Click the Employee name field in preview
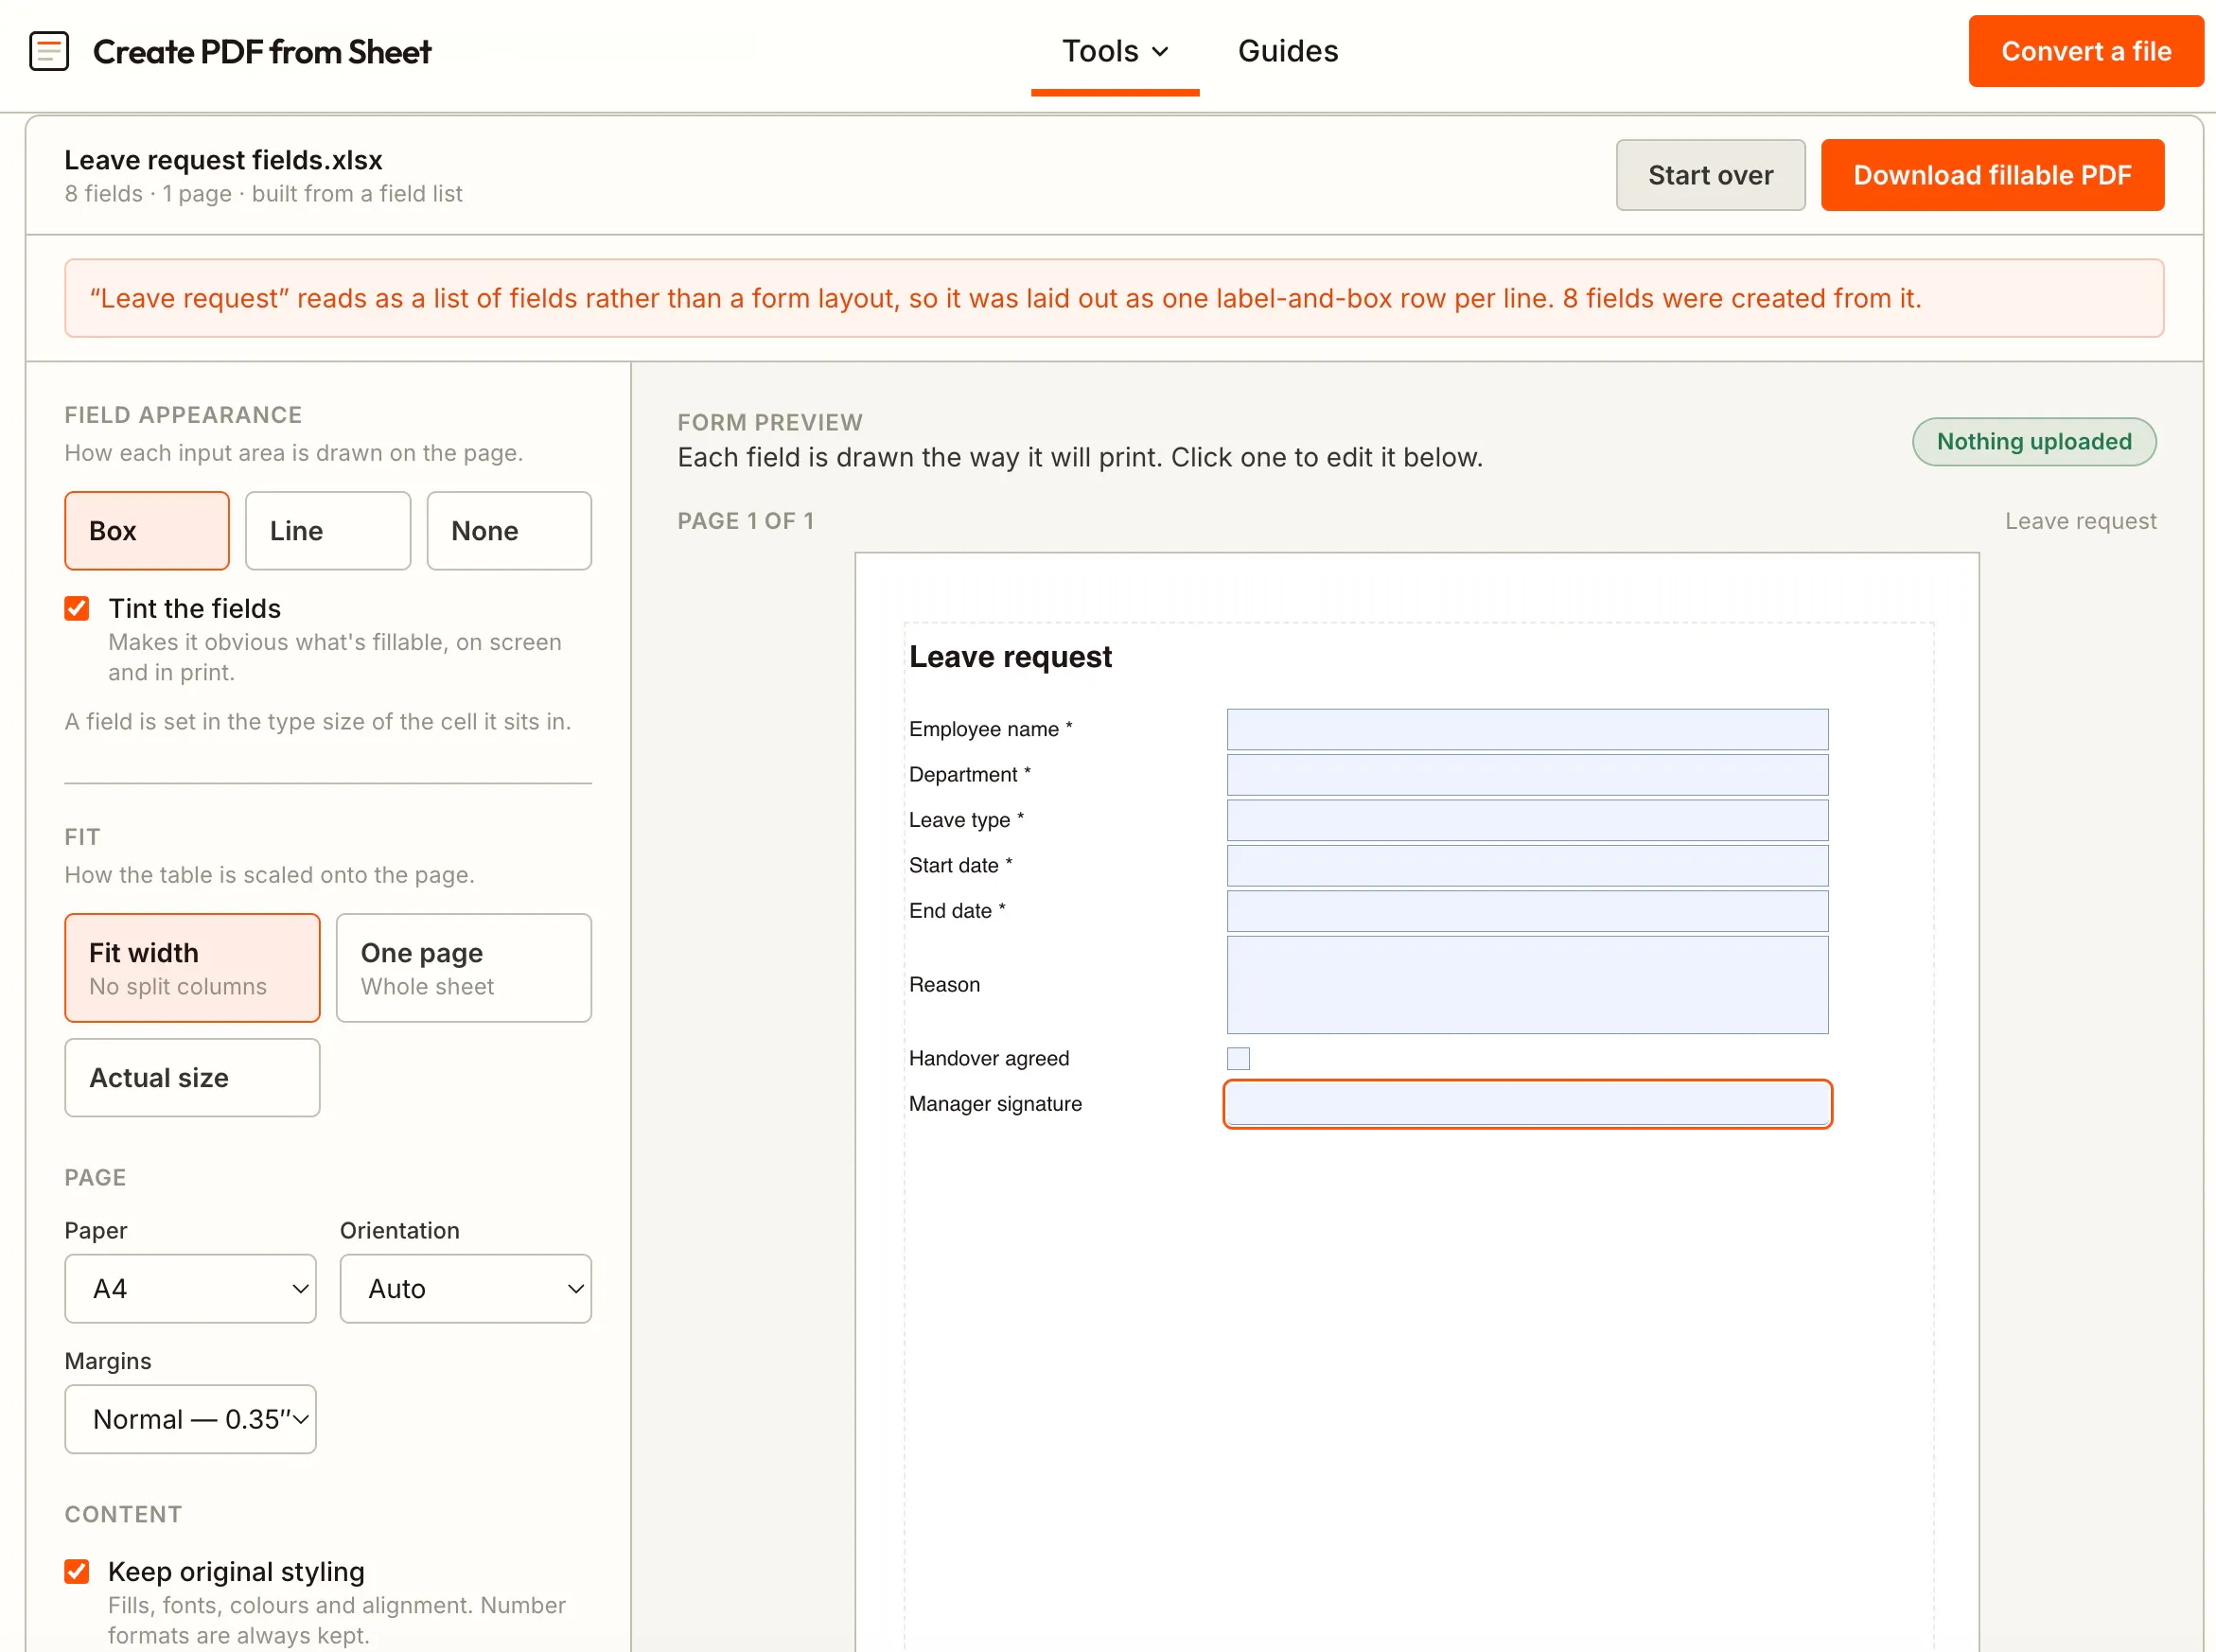This screenshot has height=1652, width=2216. 1527,729
